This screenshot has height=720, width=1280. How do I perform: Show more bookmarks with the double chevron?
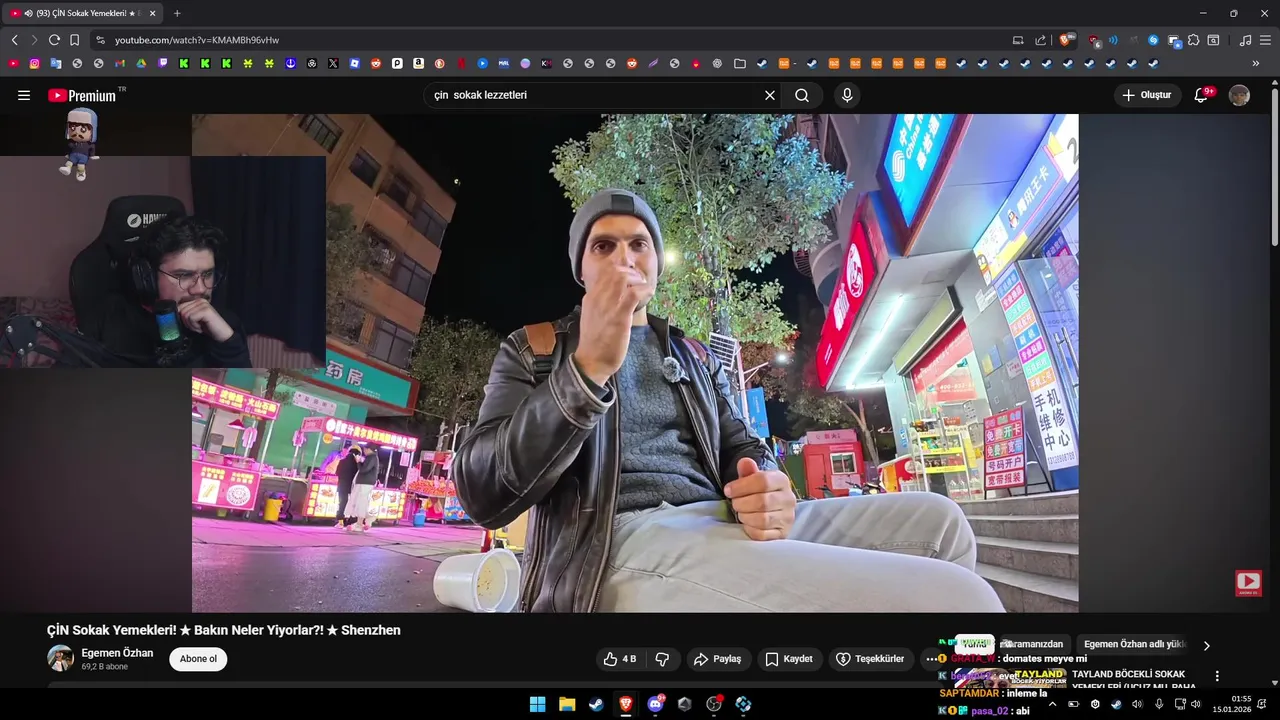coord(1256,63)
